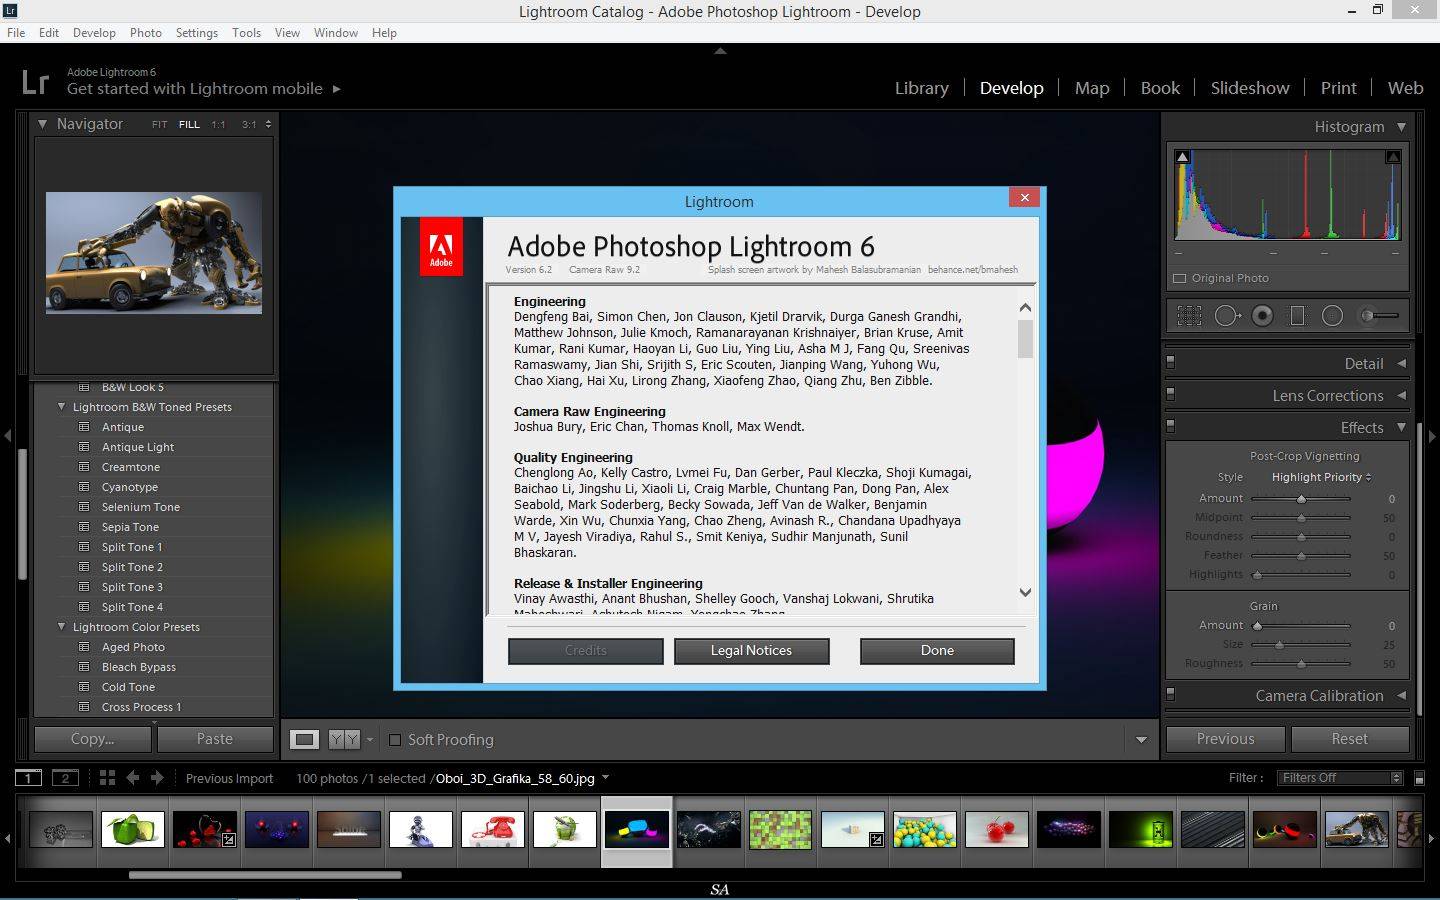Select the Spot Removal tool
Viewport: 1440px width, 900px height.
pos(1227,316)
